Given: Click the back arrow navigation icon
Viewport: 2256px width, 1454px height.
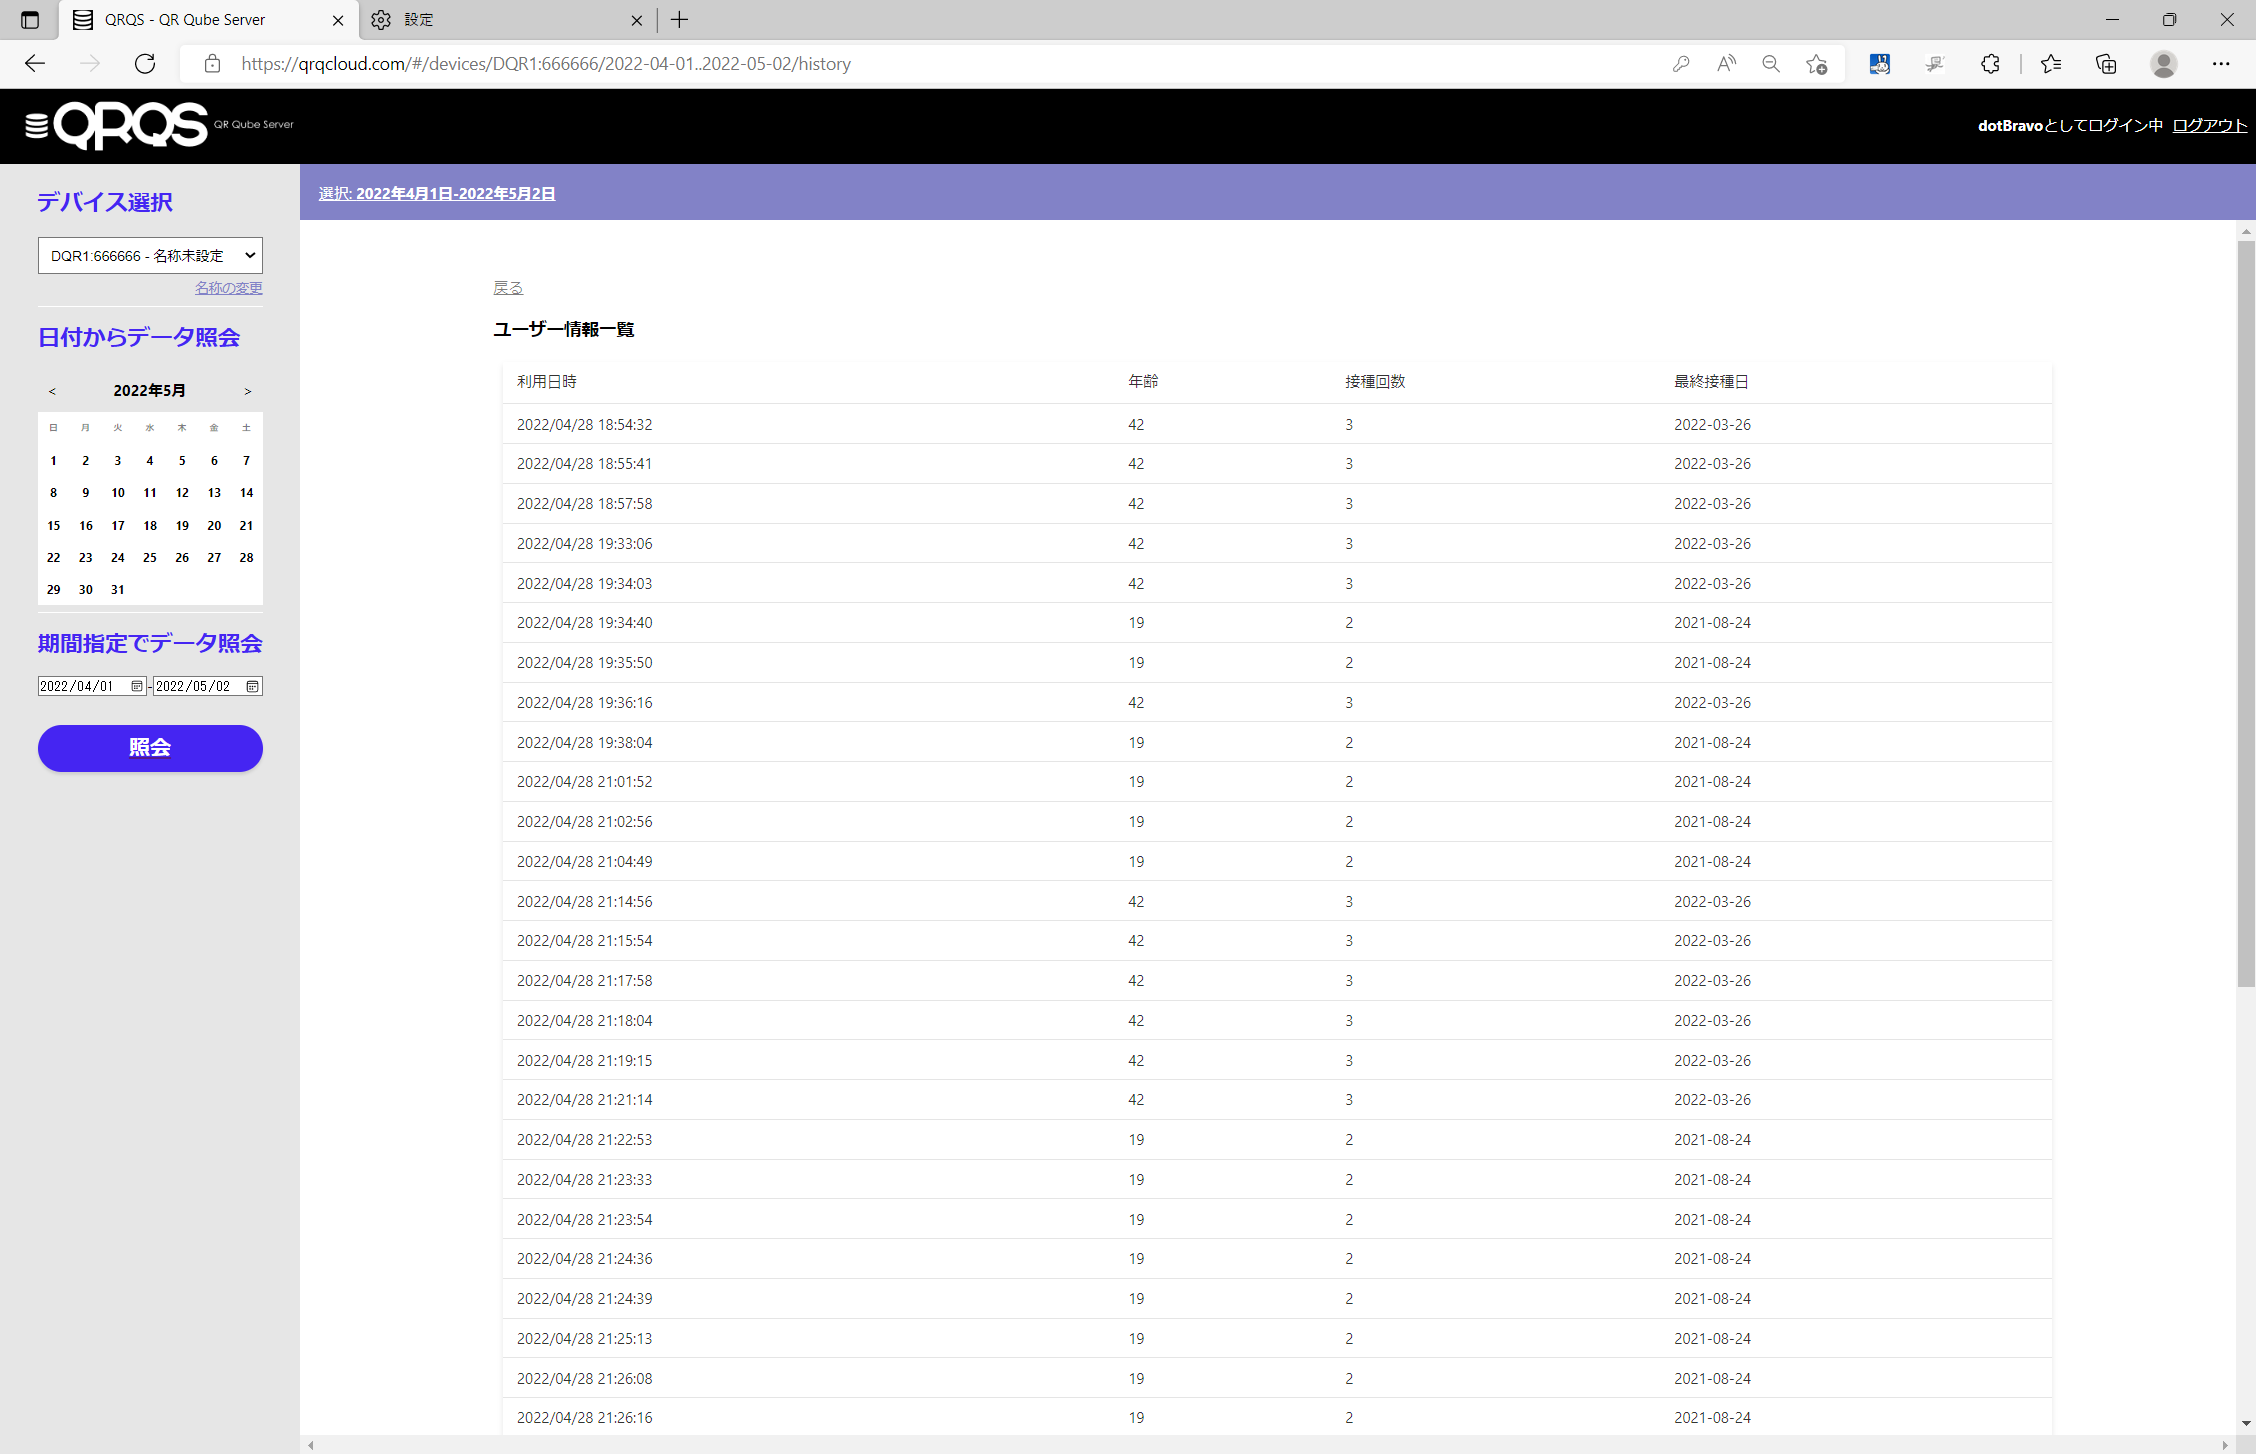Looking at the screenshot, I should tap(35, 64).
